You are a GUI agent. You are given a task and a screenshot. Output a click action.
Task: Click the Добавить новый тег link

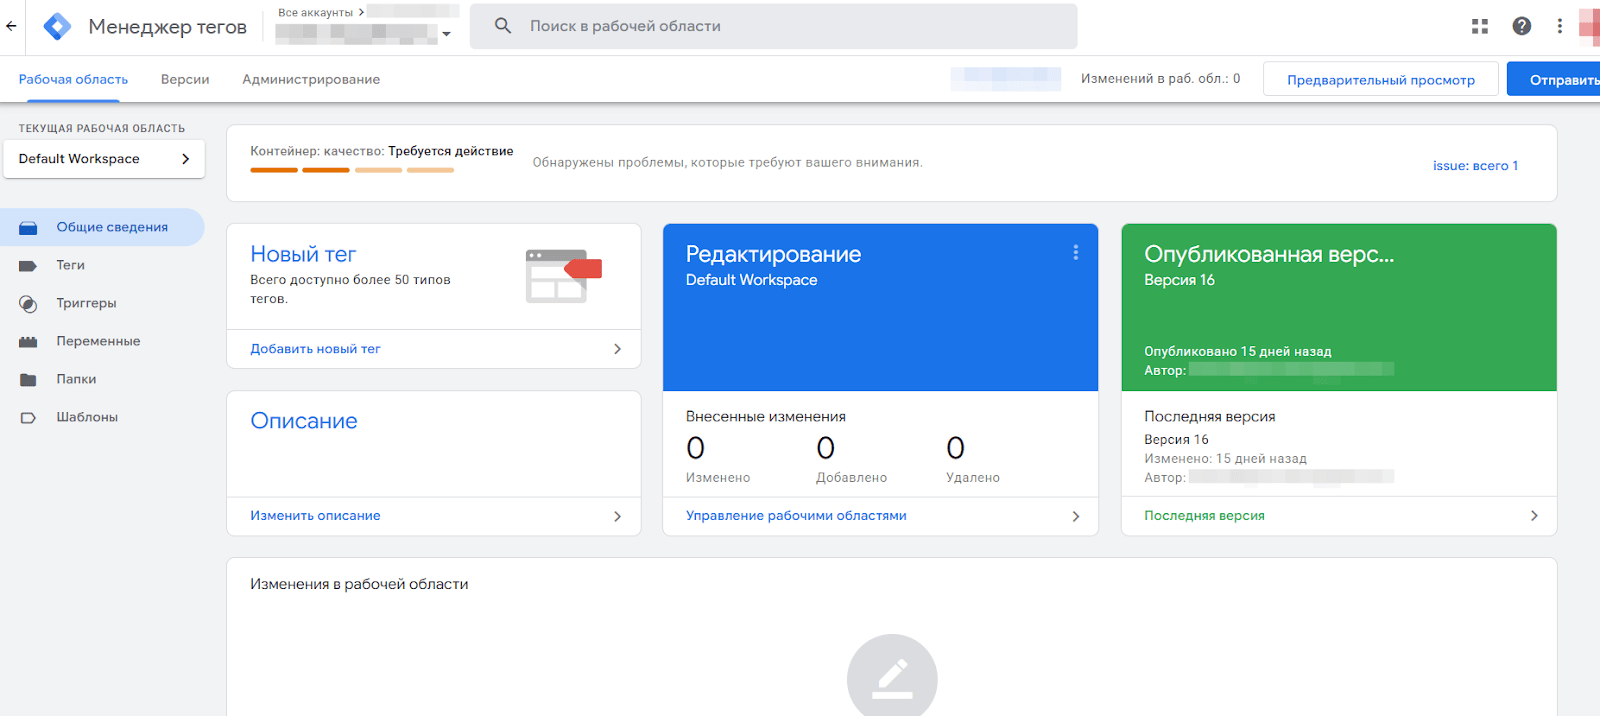[x=315, y=349]
